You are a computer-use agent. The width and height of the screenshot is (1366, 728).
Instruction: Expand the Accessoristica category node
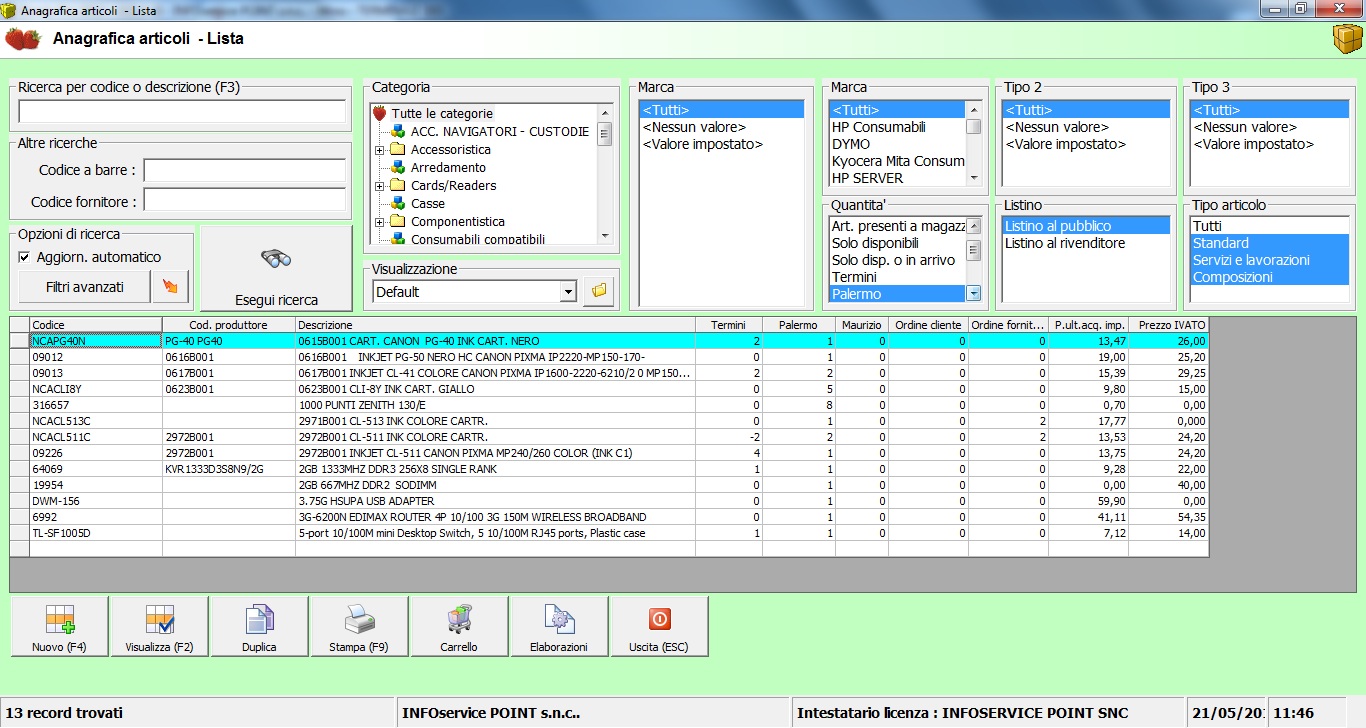point(380,150)
